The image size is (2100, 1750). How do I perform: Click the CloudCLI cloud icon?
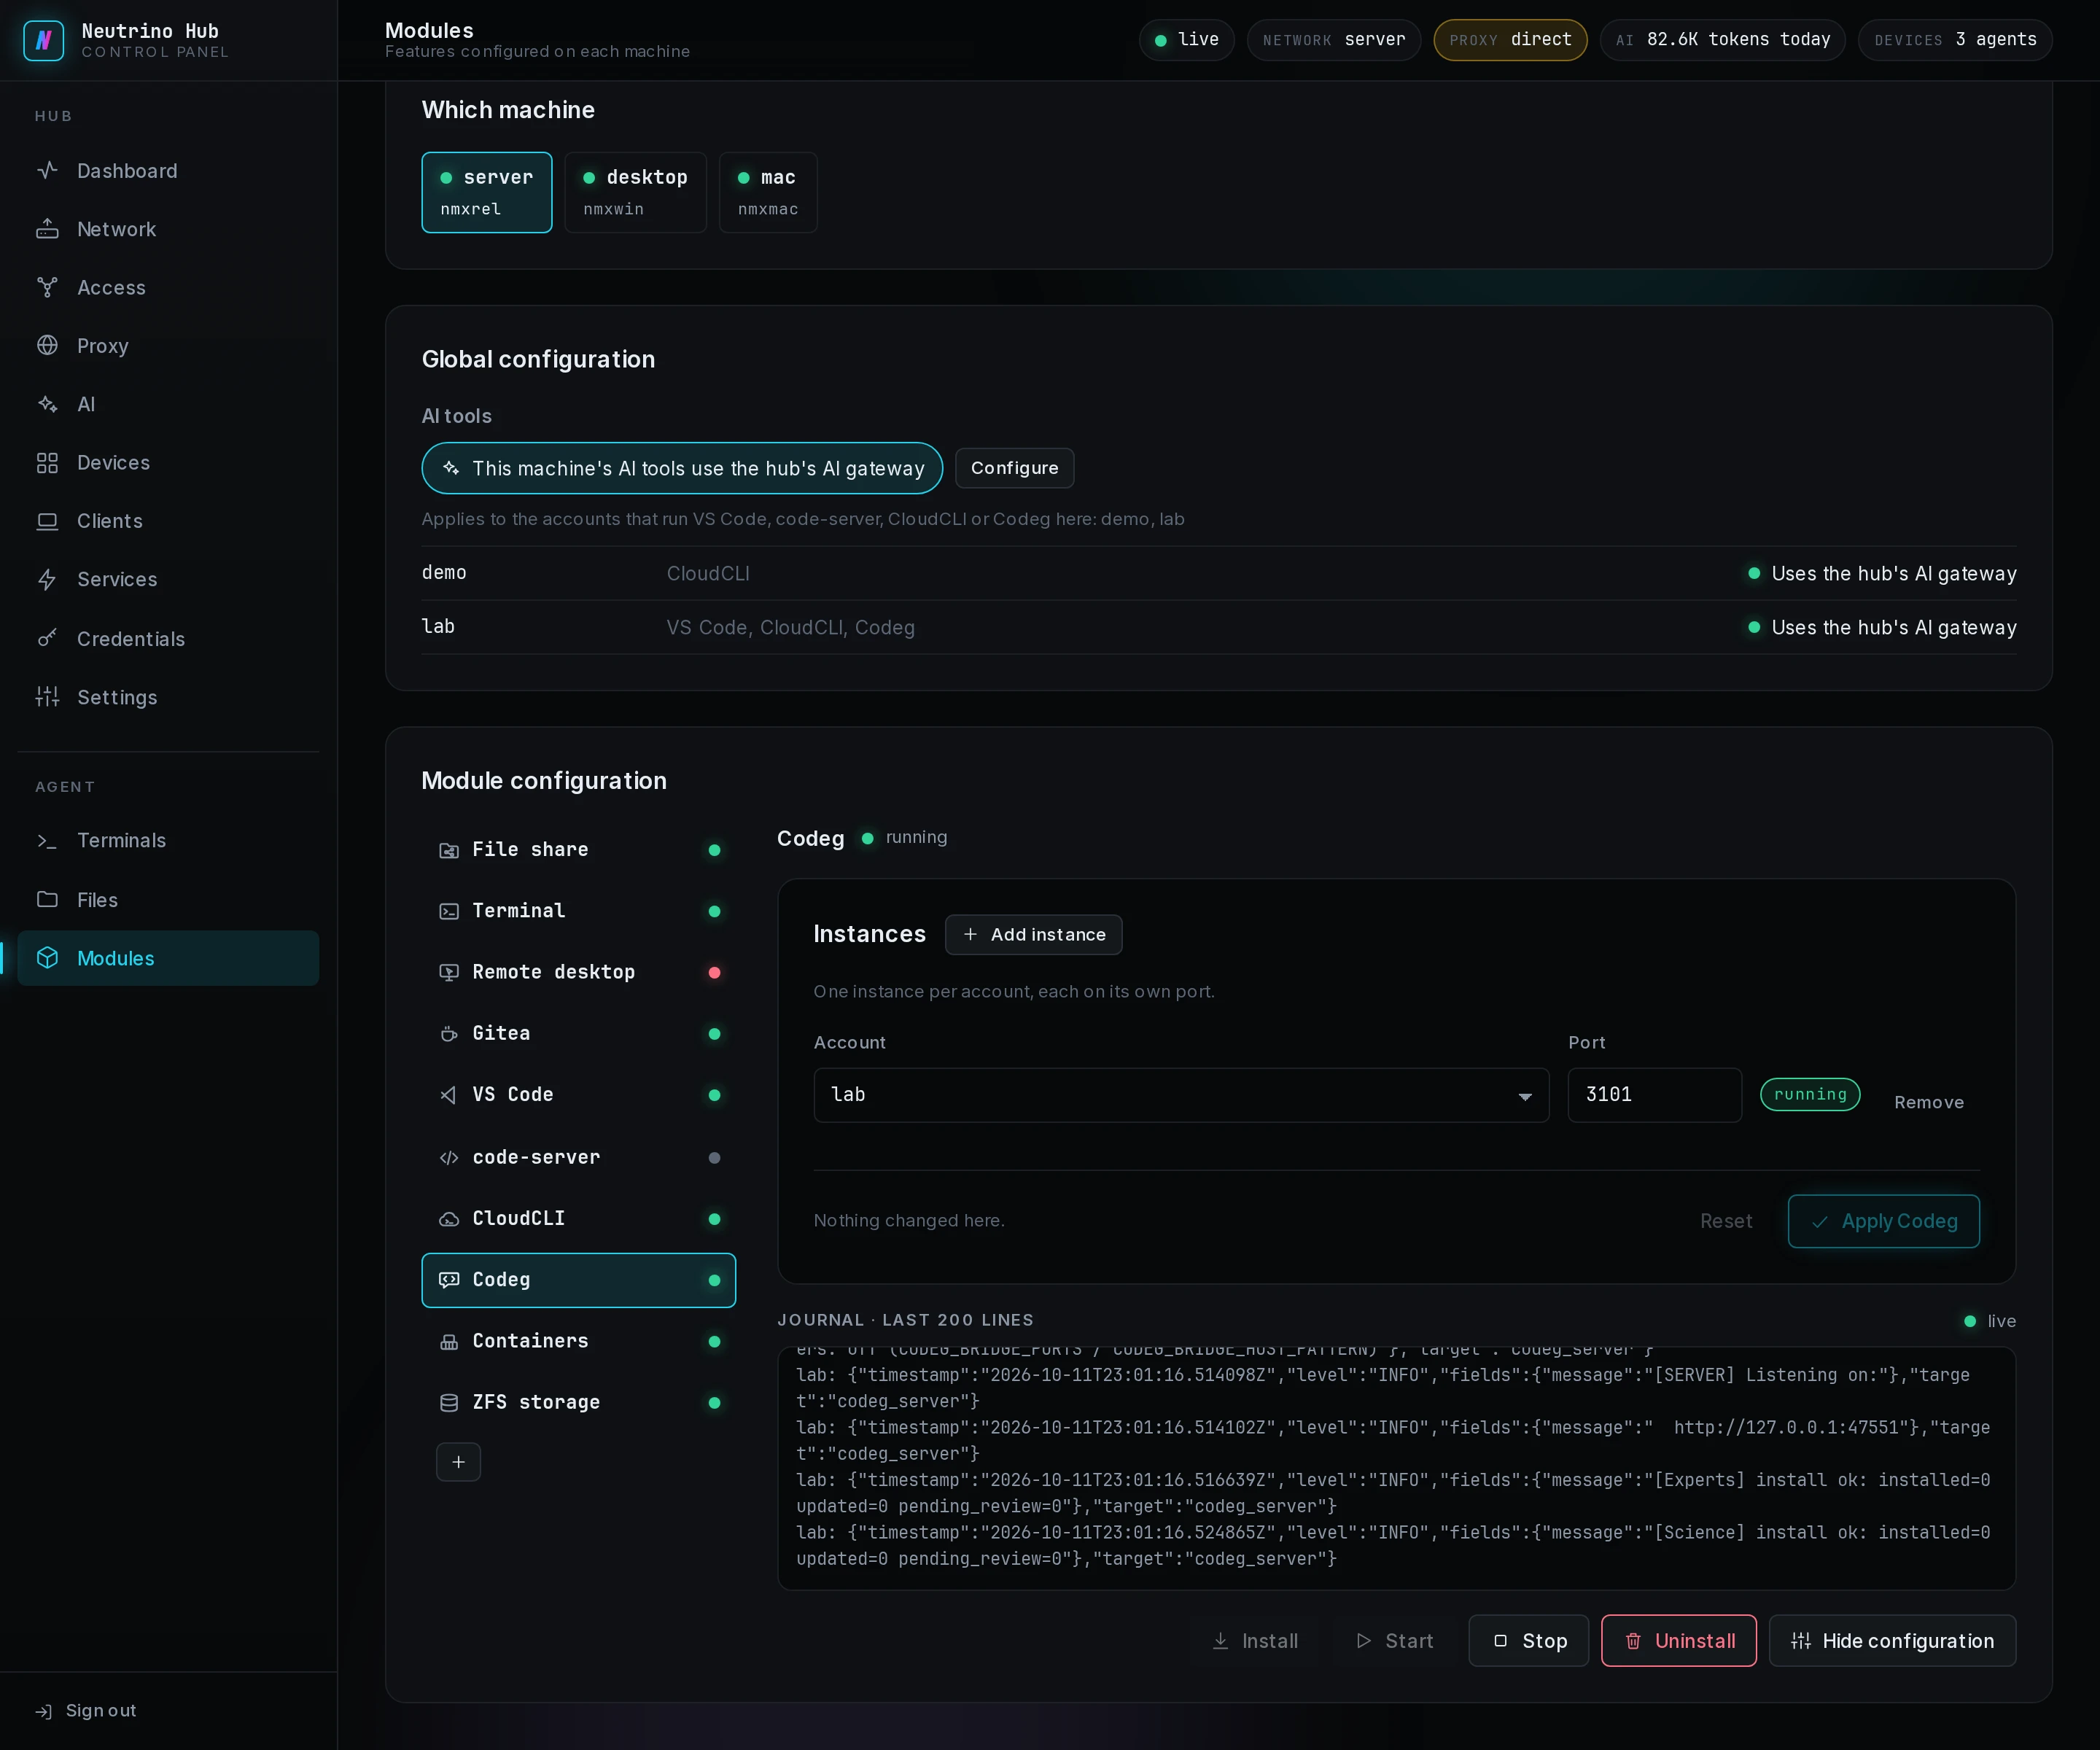click(x=449, y=1219)
